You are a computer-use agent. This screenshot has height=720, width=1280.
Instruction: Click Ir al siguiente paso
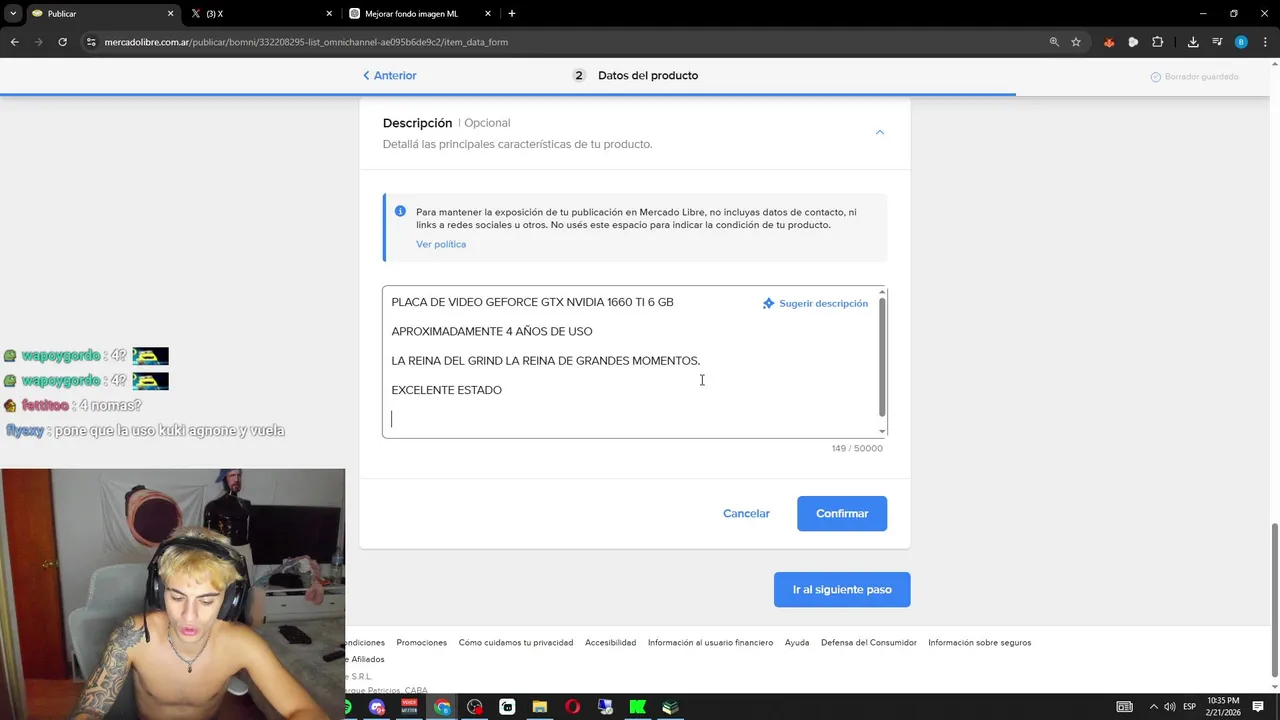(842, 589)
